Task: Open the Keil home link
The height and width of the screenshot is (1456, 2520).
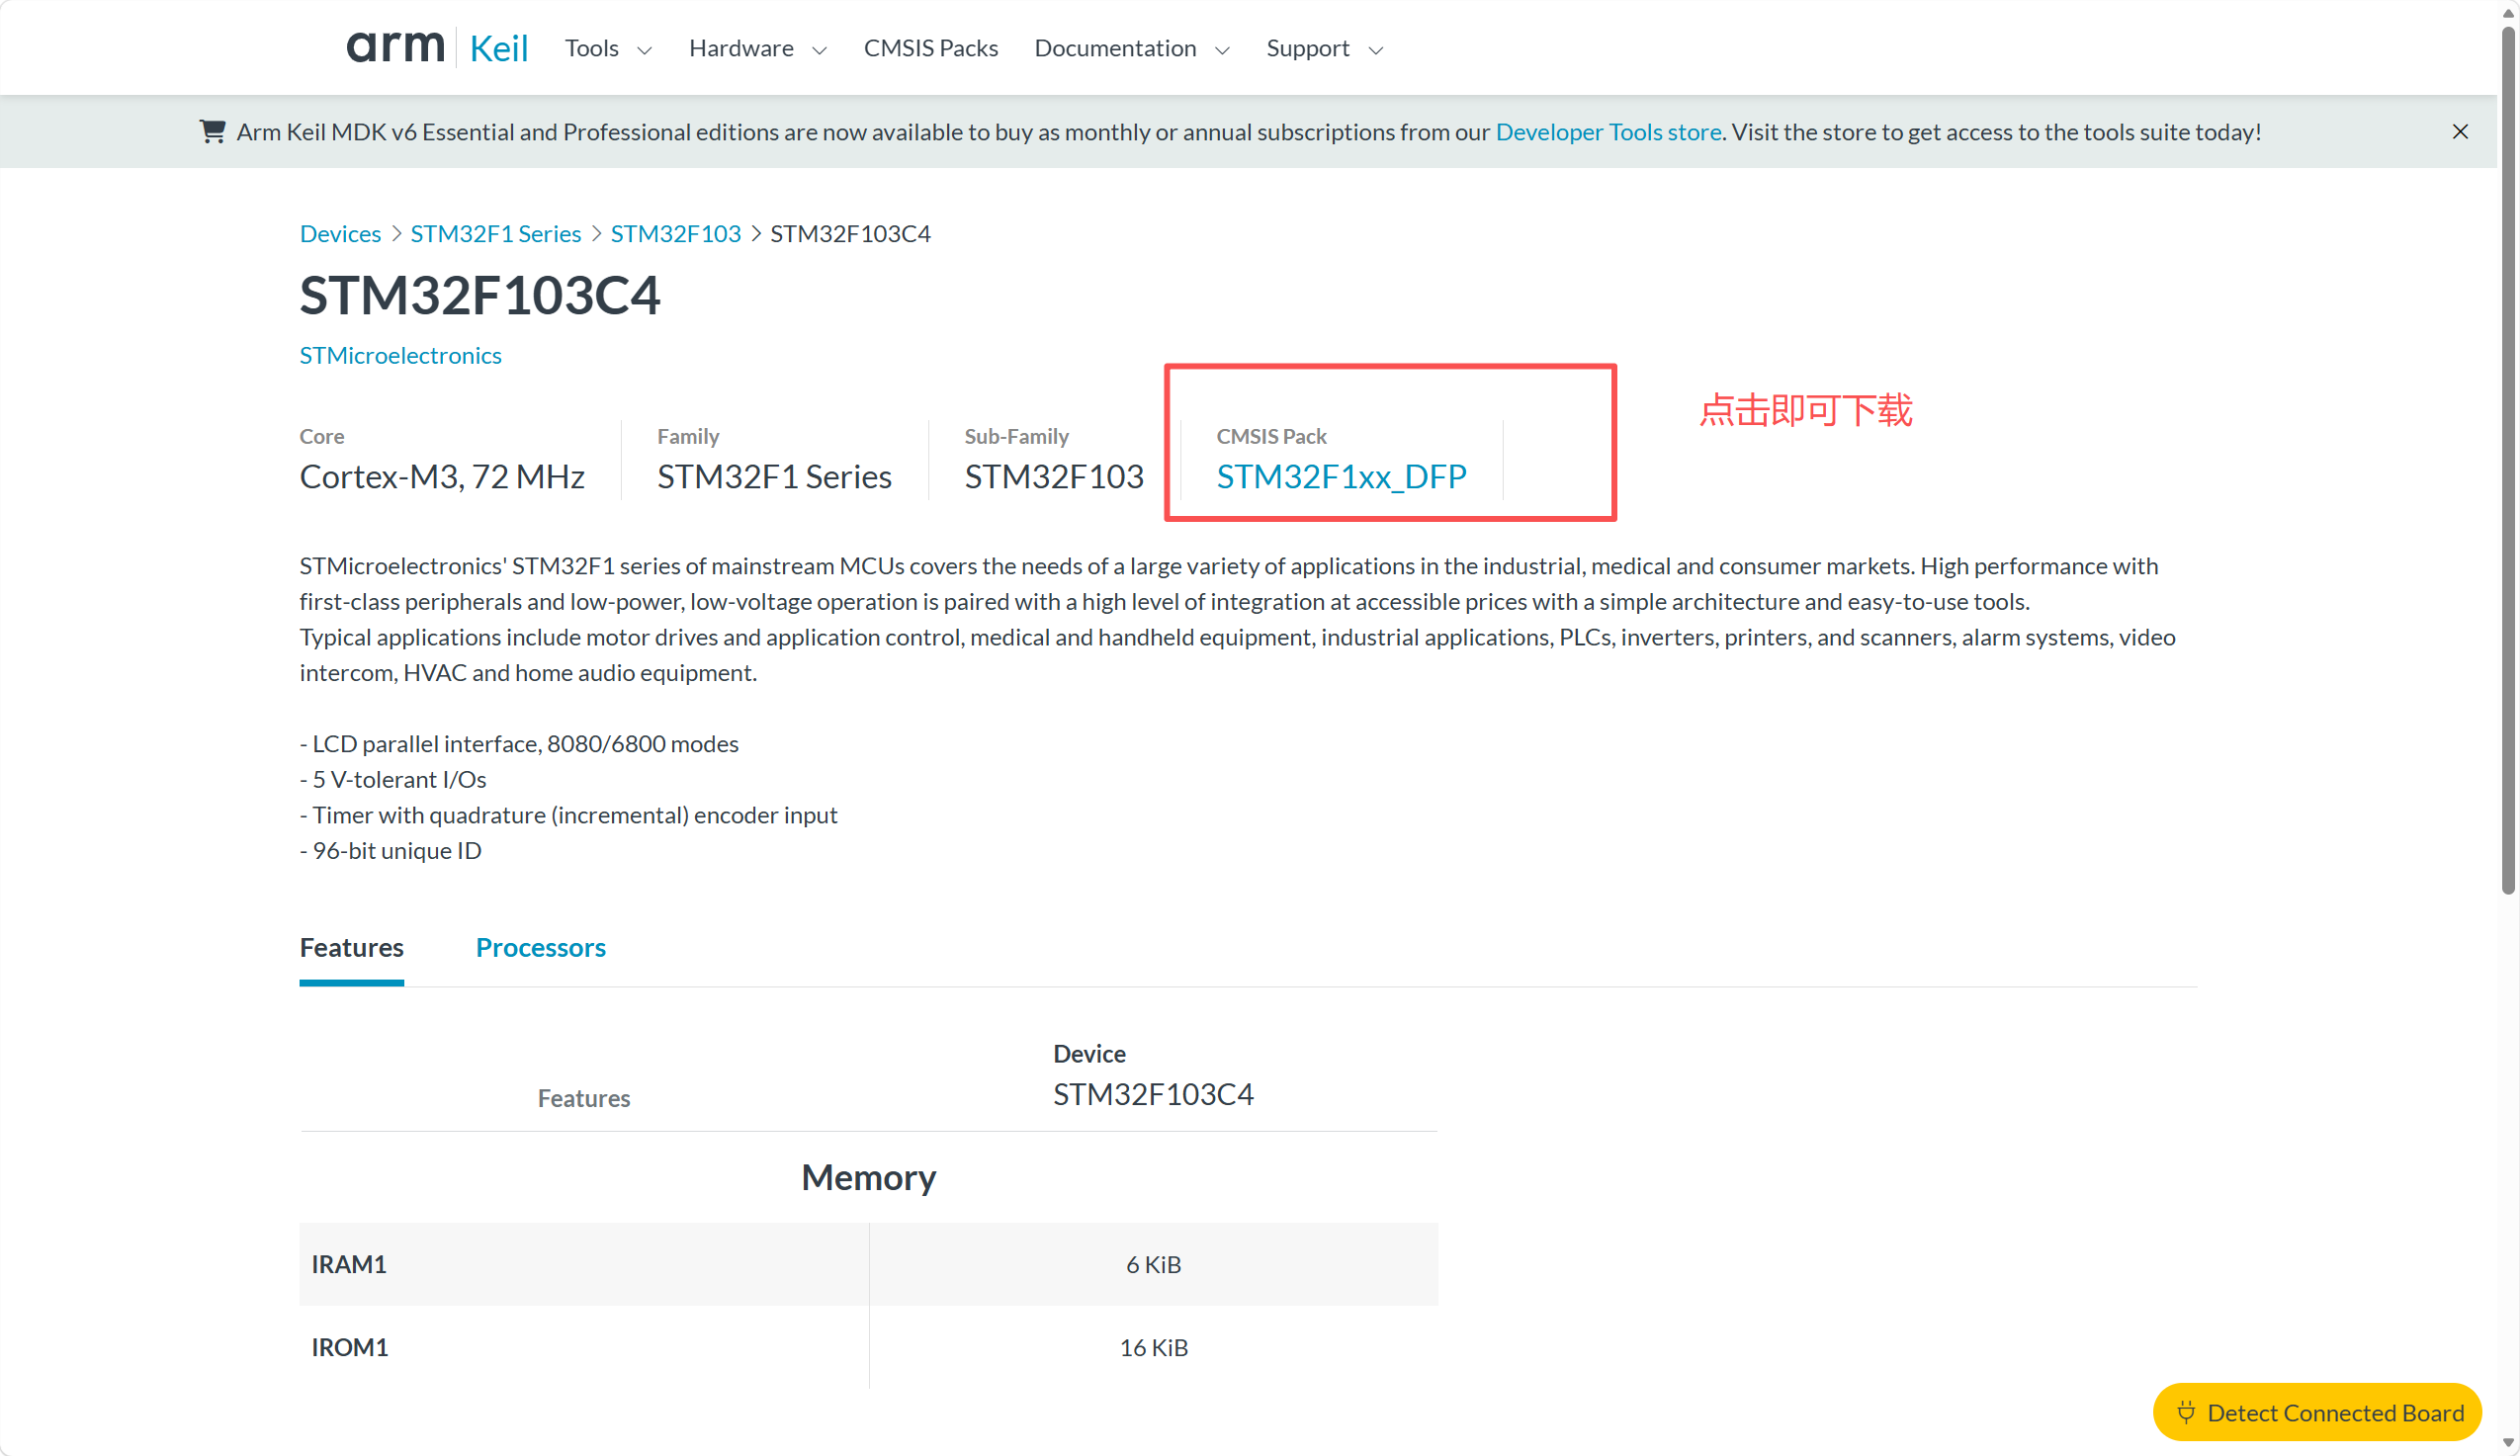Action: pyautogui.click(x=498, y=48)
